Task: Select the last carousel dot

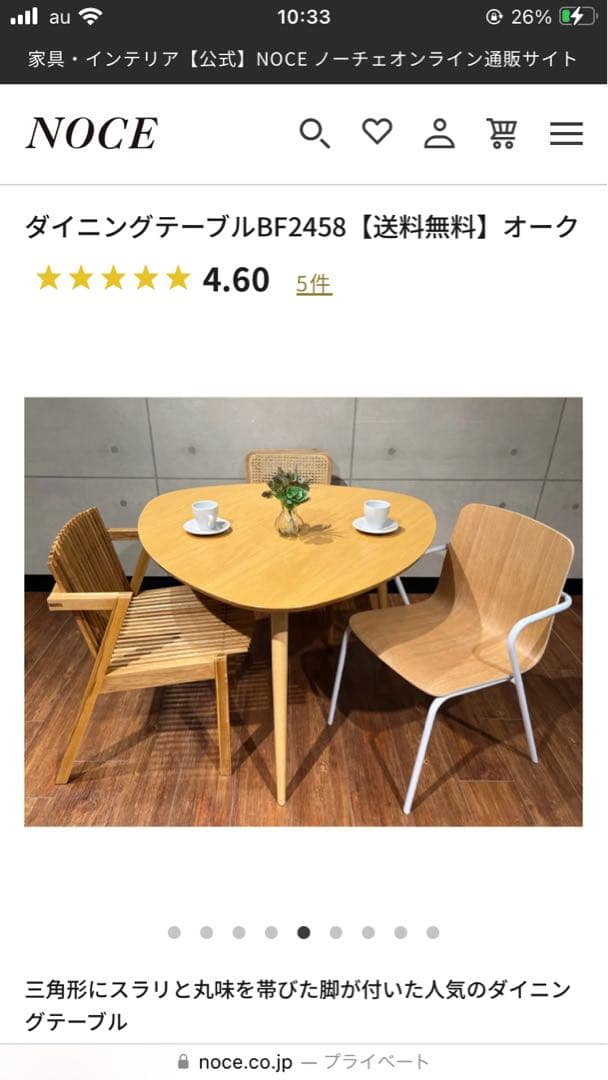Action: pos(432,932)
